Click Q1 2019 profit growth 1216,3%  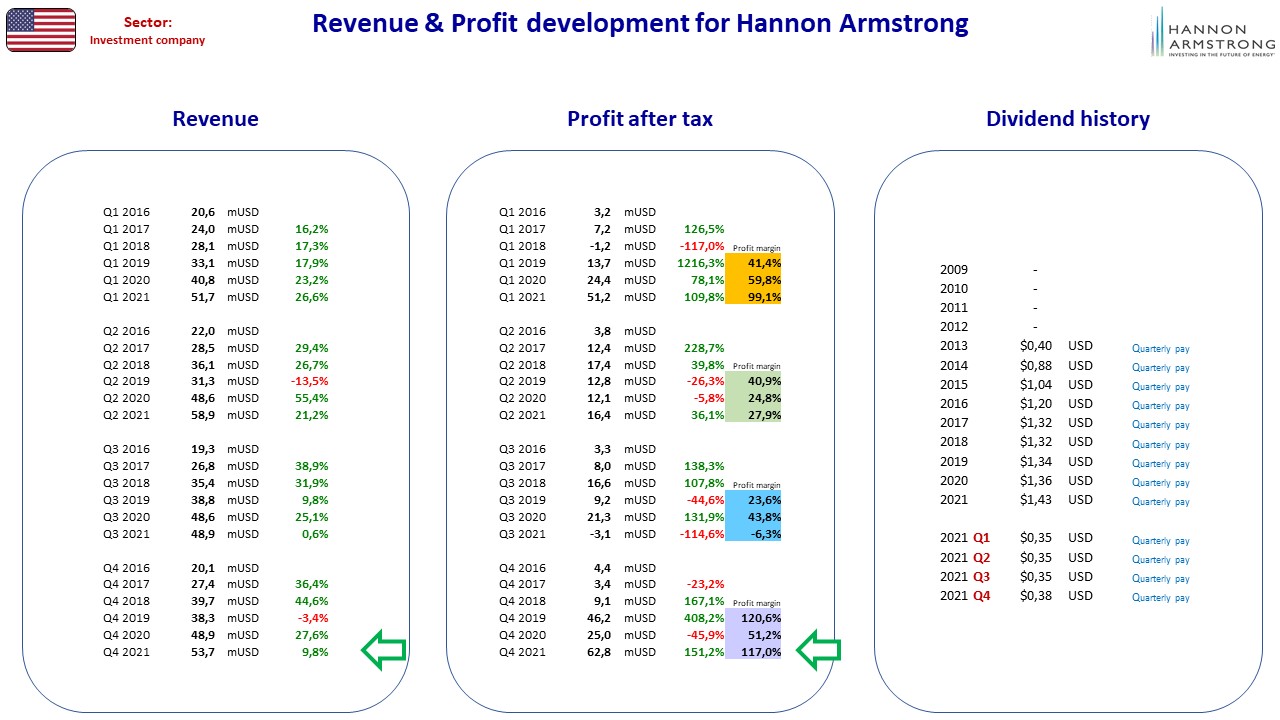(702, 263)
